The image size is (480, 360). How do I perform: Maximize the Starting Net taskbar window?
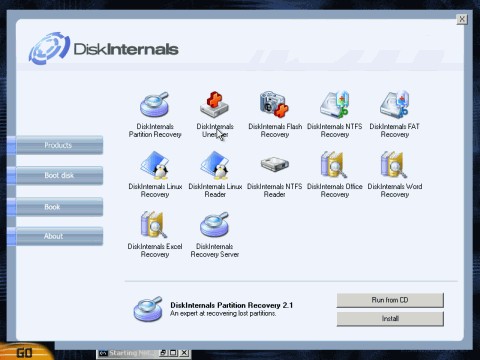tap(174, 353)
